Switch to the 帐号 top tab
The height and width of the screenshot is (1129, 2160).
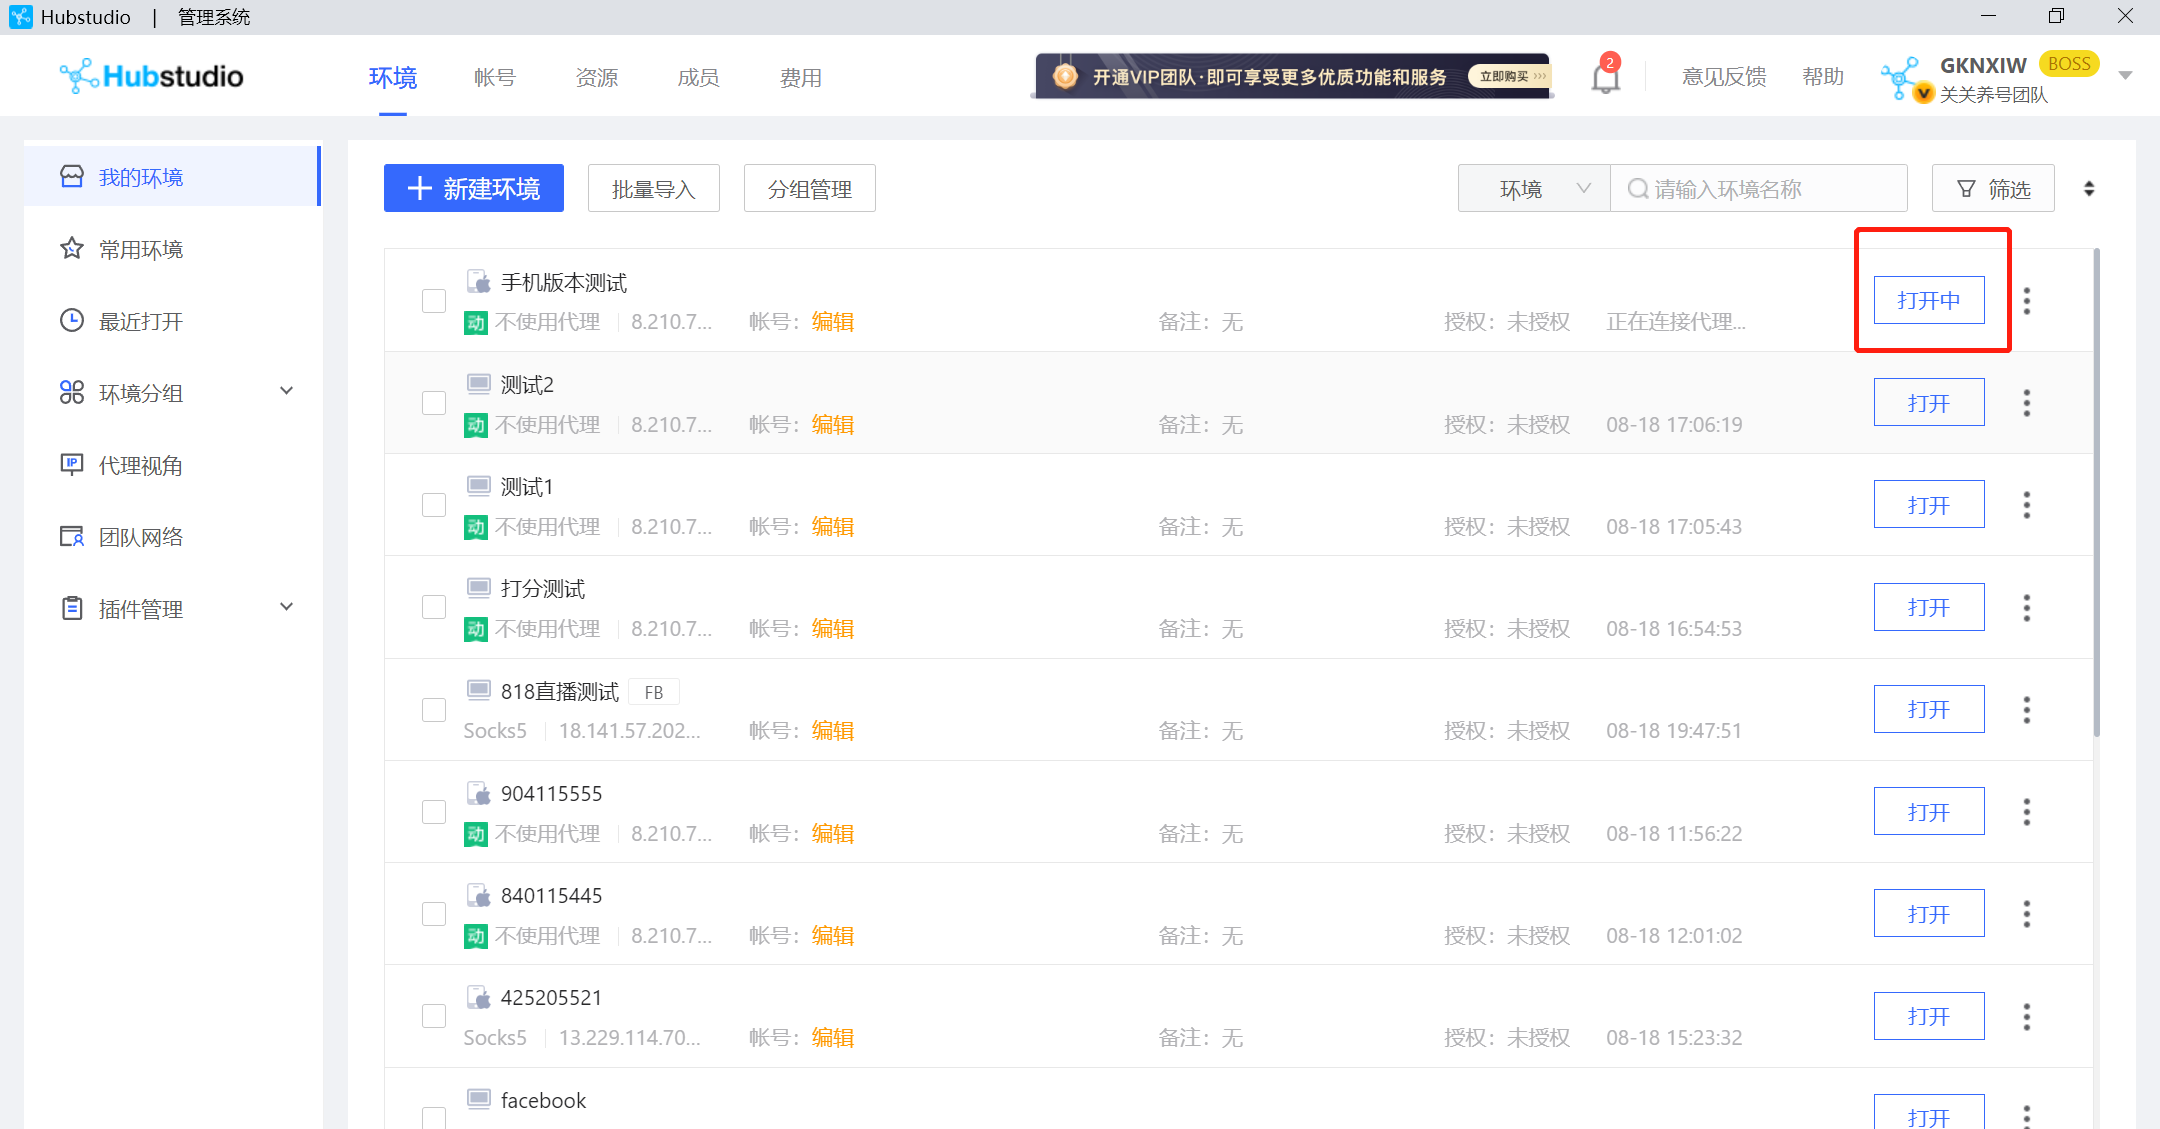click(494, 78)
